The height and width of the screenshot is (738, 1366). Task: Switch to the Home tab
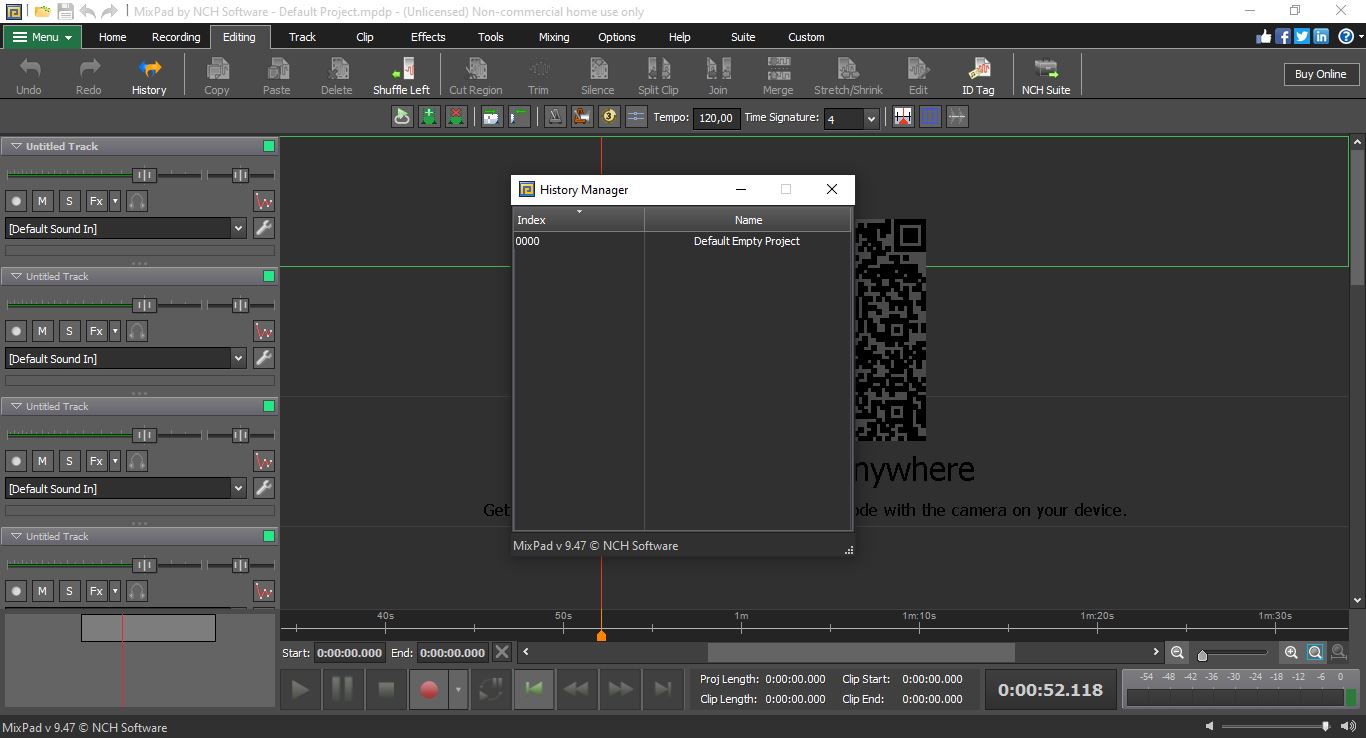coord(112,37)
